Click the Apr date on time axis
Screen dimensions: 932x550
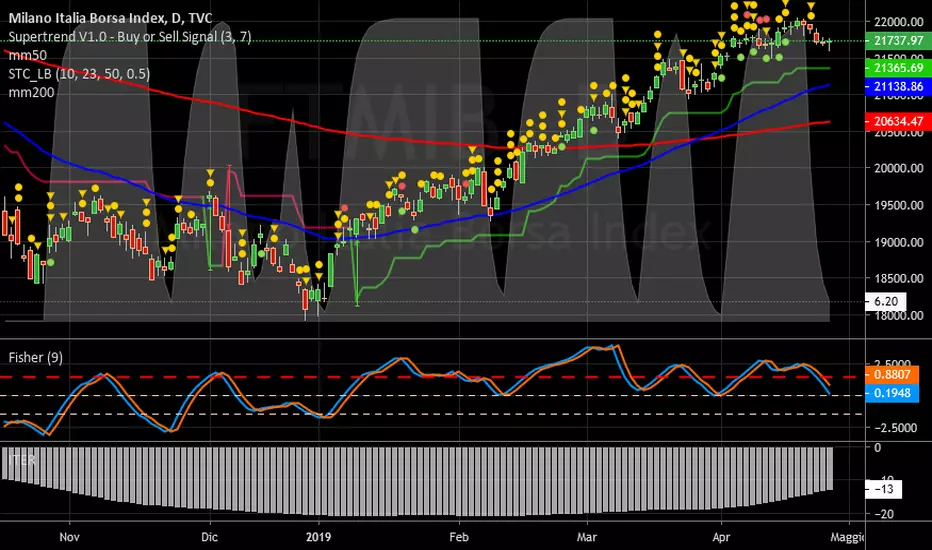(721, 537)
